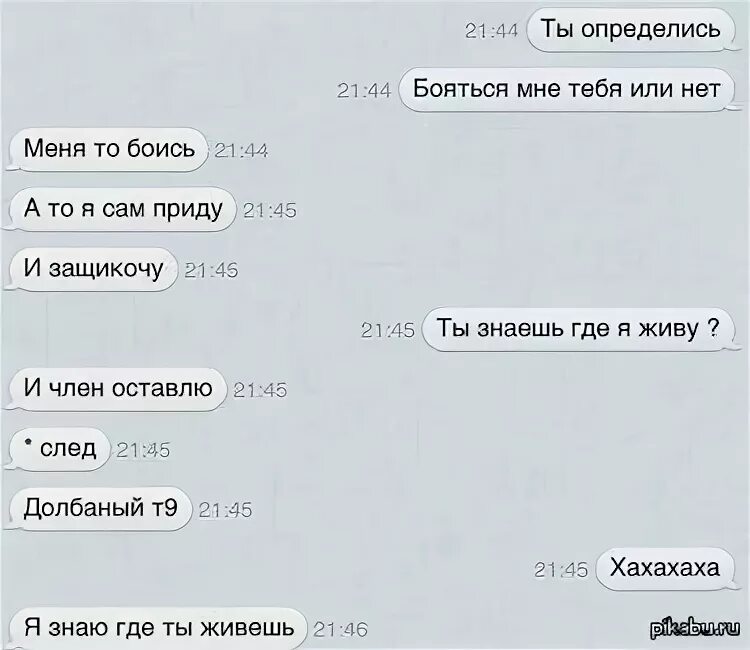
Task: Click the 21:44 timestamp beside 'Меня то боись'
Action: point(241,151)
